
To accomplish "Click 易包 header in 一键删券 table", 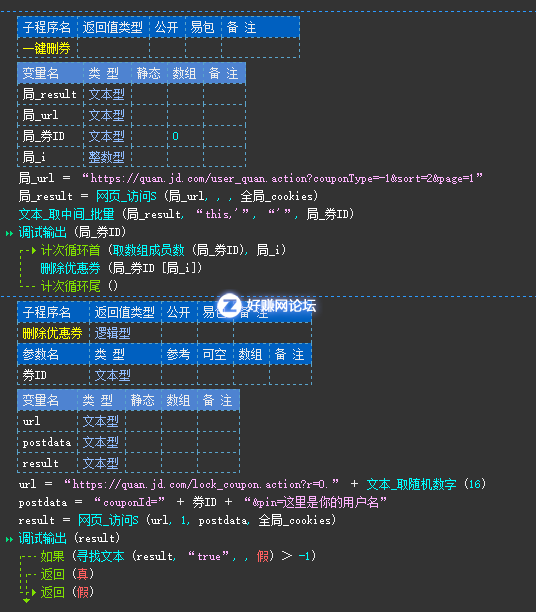I will (x=202, y=28).
